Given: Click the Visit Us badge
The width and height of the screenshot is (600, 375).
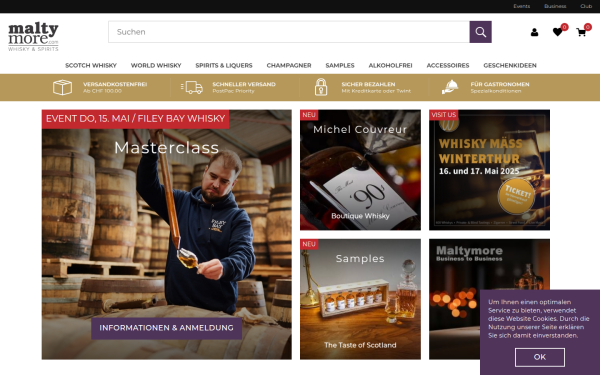Looking at the screenshot, I should [x=443, y=115].
